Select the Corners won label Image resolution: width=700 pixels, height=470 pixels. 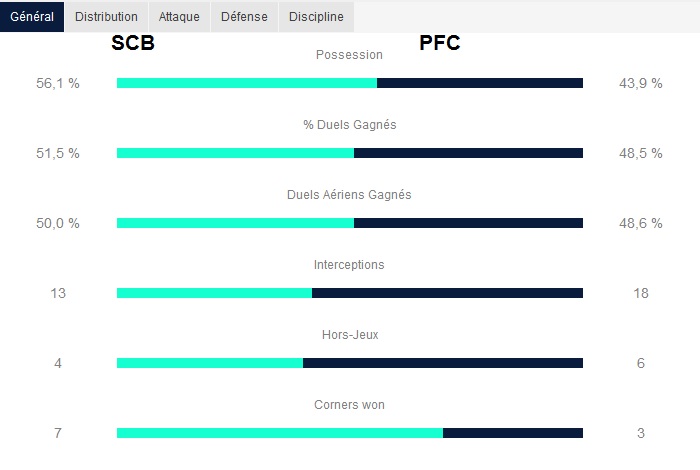pos(349,405)
